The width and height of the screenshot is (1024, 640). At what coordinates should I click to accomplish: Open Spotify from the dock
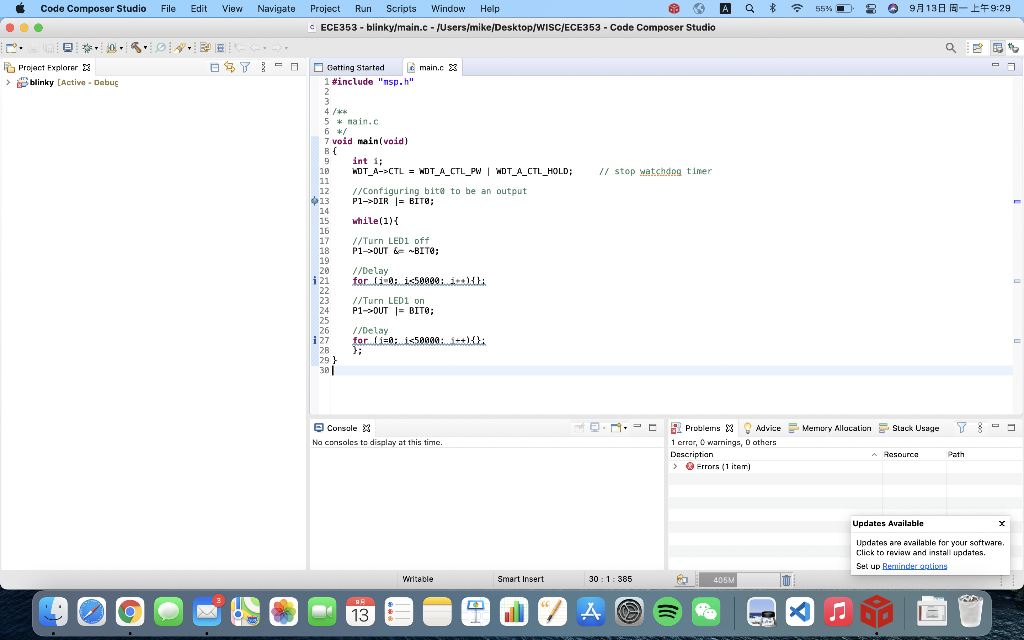click(x=667, y=612)
